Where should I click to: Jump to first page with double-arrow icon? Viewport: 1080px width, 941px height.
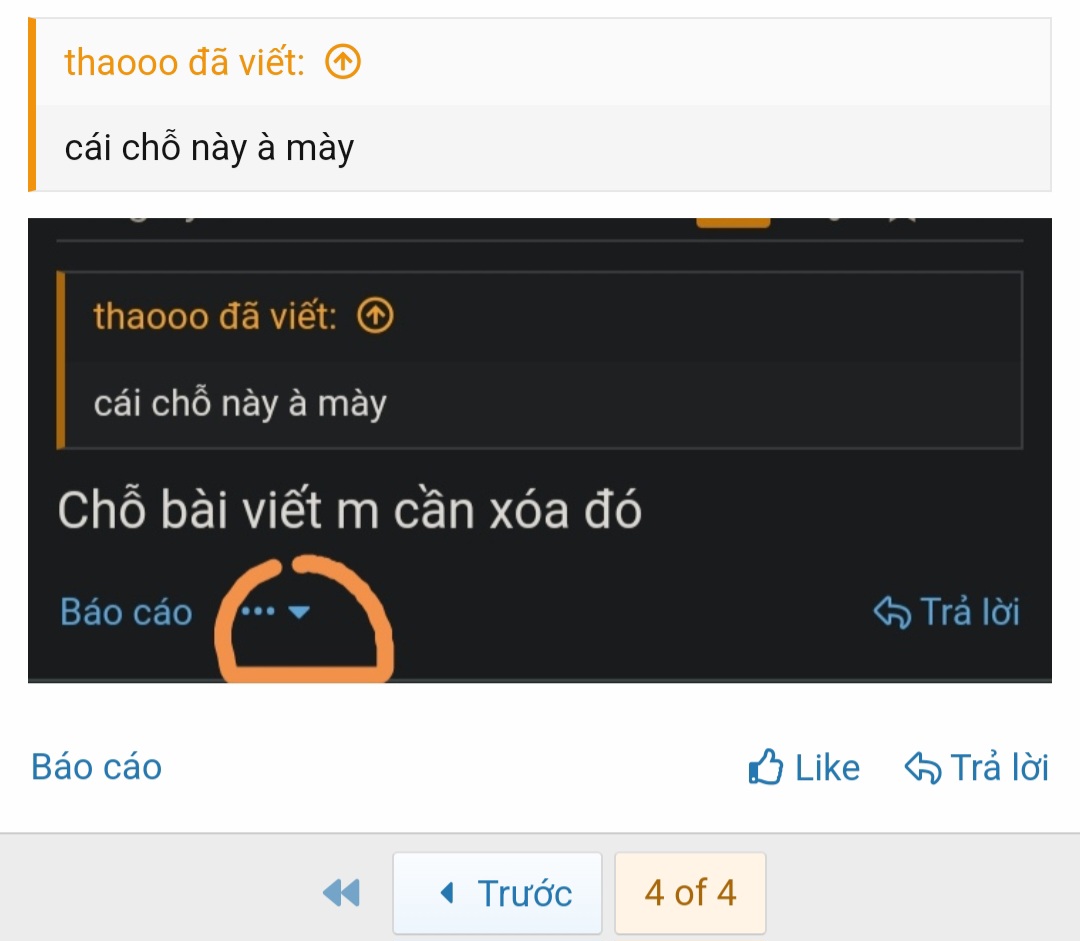point(342,893)
